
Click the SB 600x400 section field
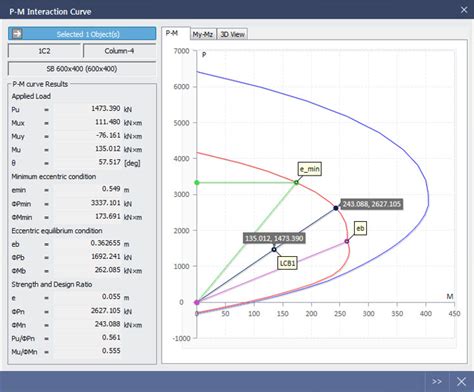(x=82, y=69)
